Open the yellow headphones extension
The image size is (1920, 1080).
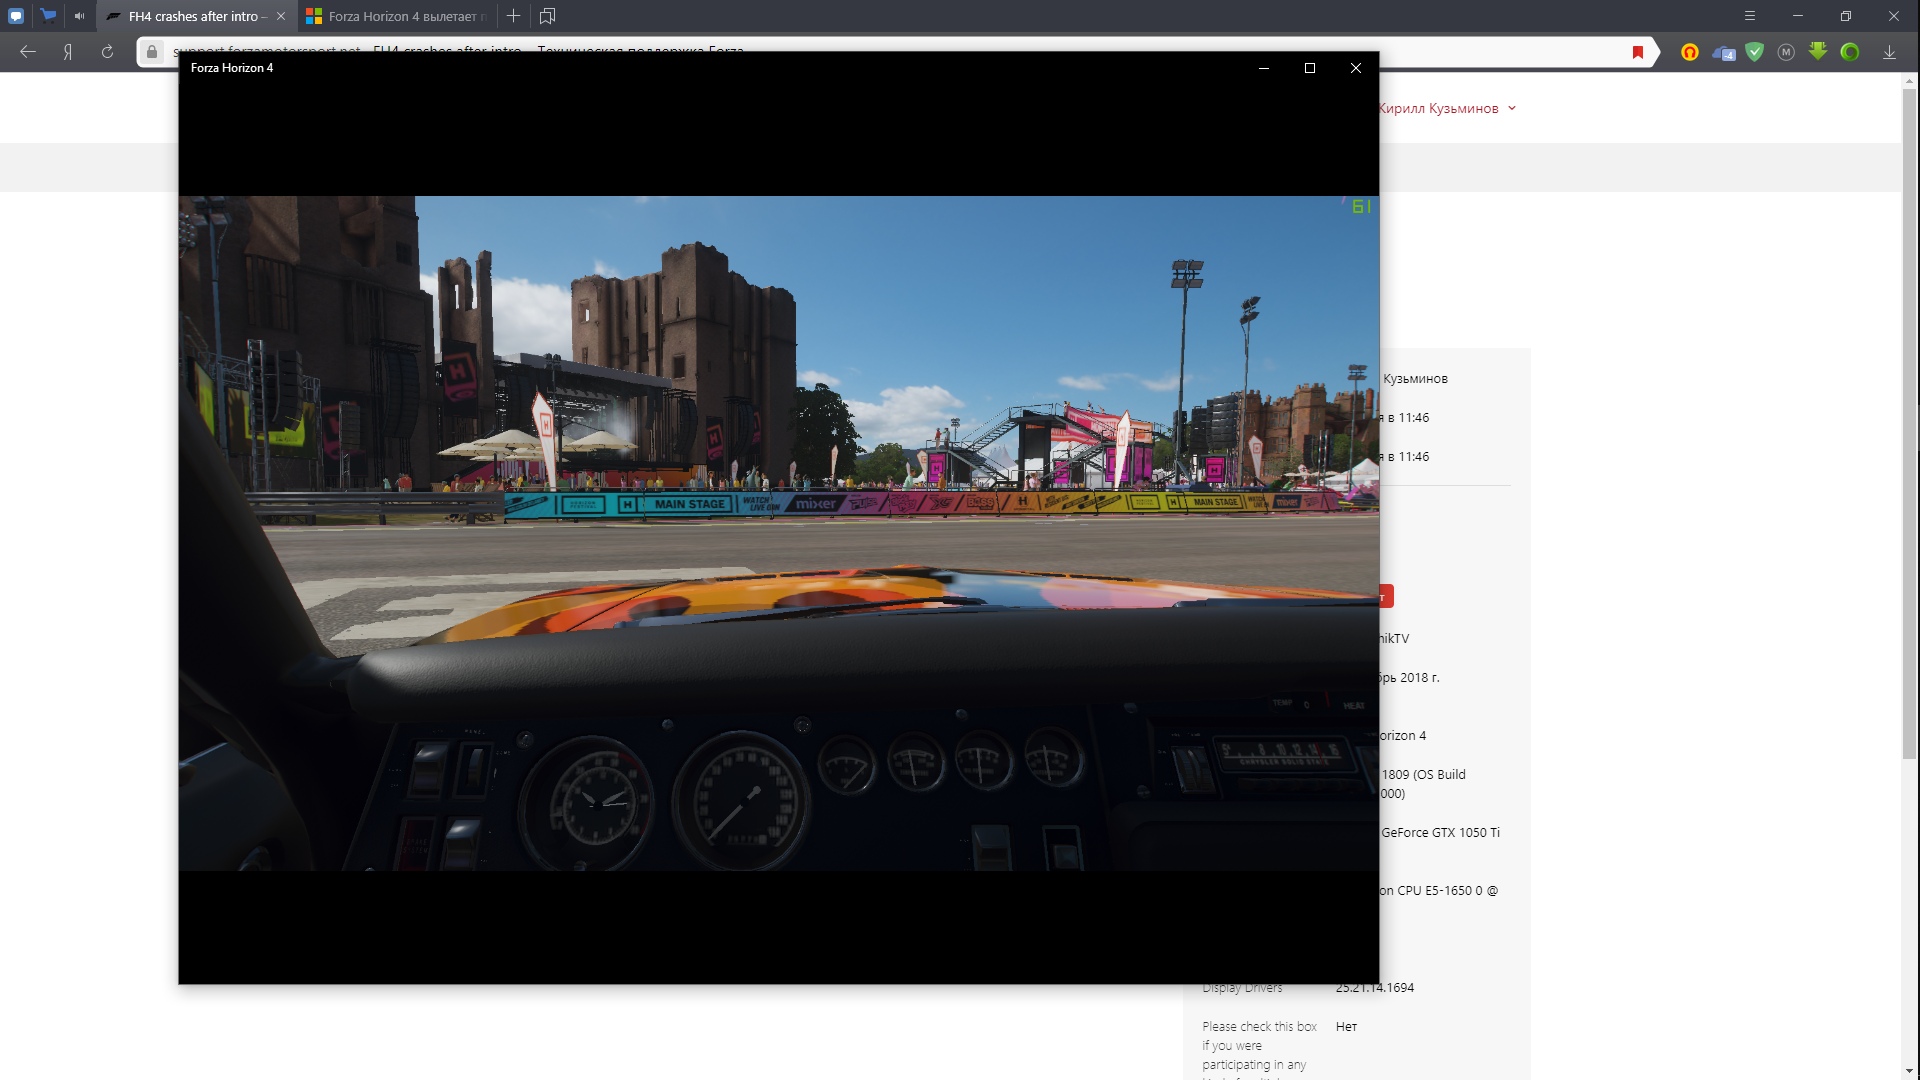click(x=1690, y=52)
